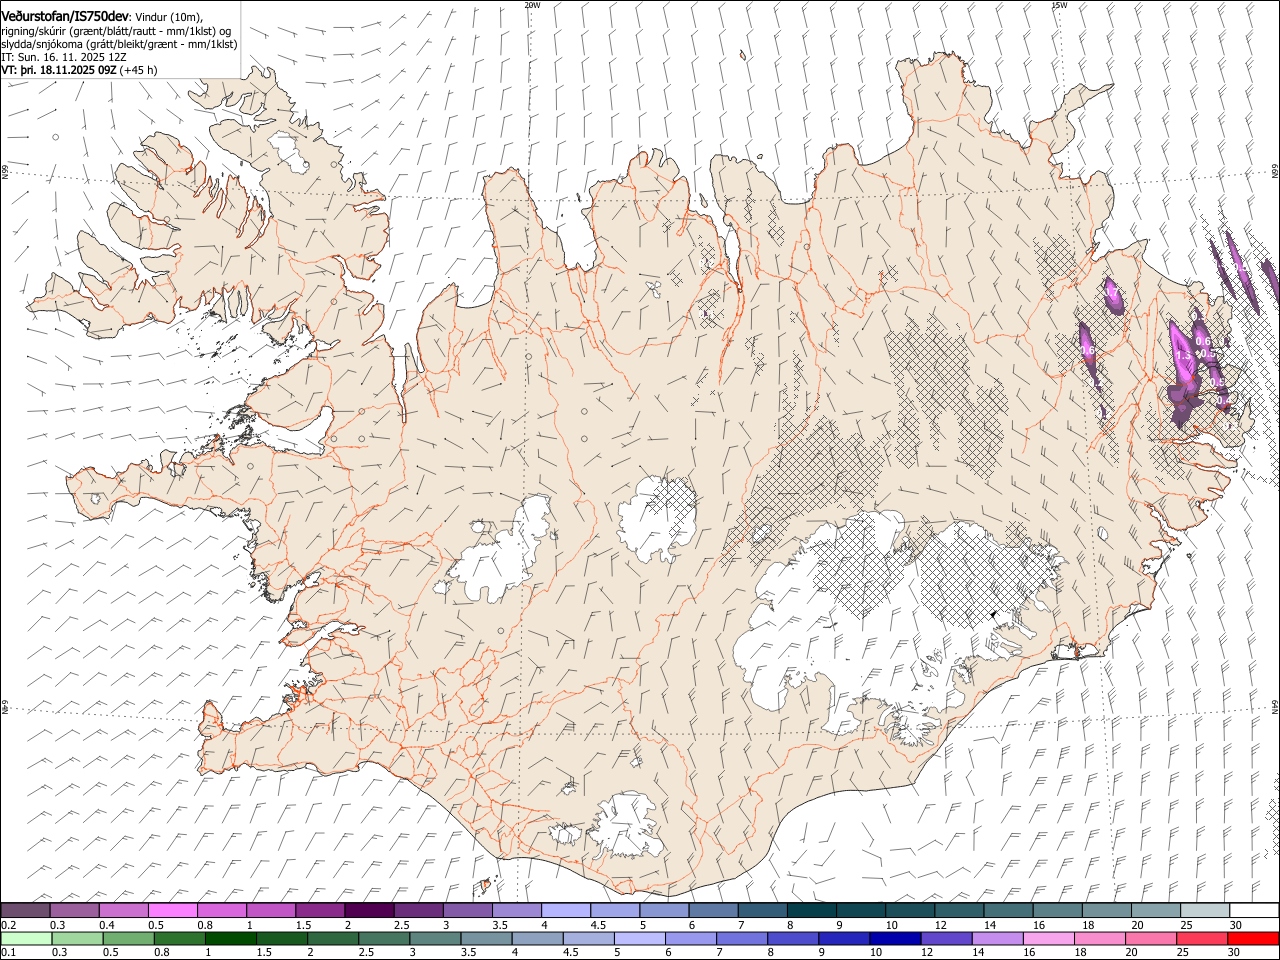Select the pale gray 25 swatch in upper legend
This screenshot has width=1280, height=960.
(x=1205, y=911)
